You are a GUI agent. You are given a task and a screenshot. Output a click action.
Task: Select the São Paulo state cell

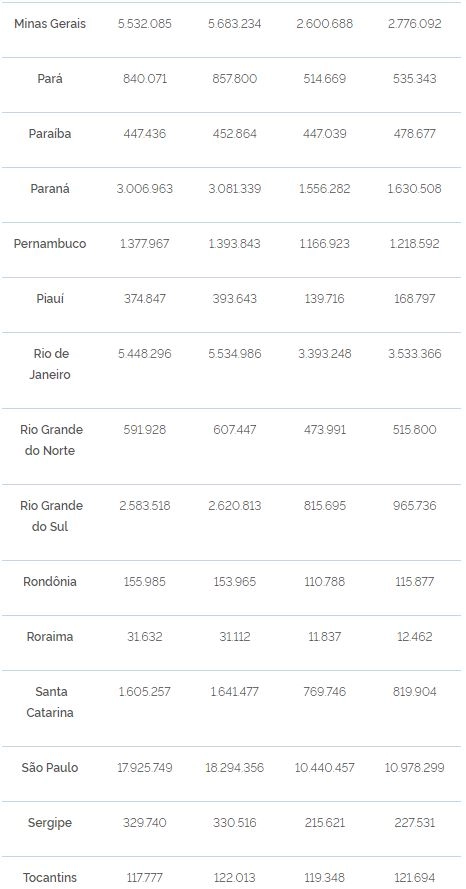tap(50, 768)
